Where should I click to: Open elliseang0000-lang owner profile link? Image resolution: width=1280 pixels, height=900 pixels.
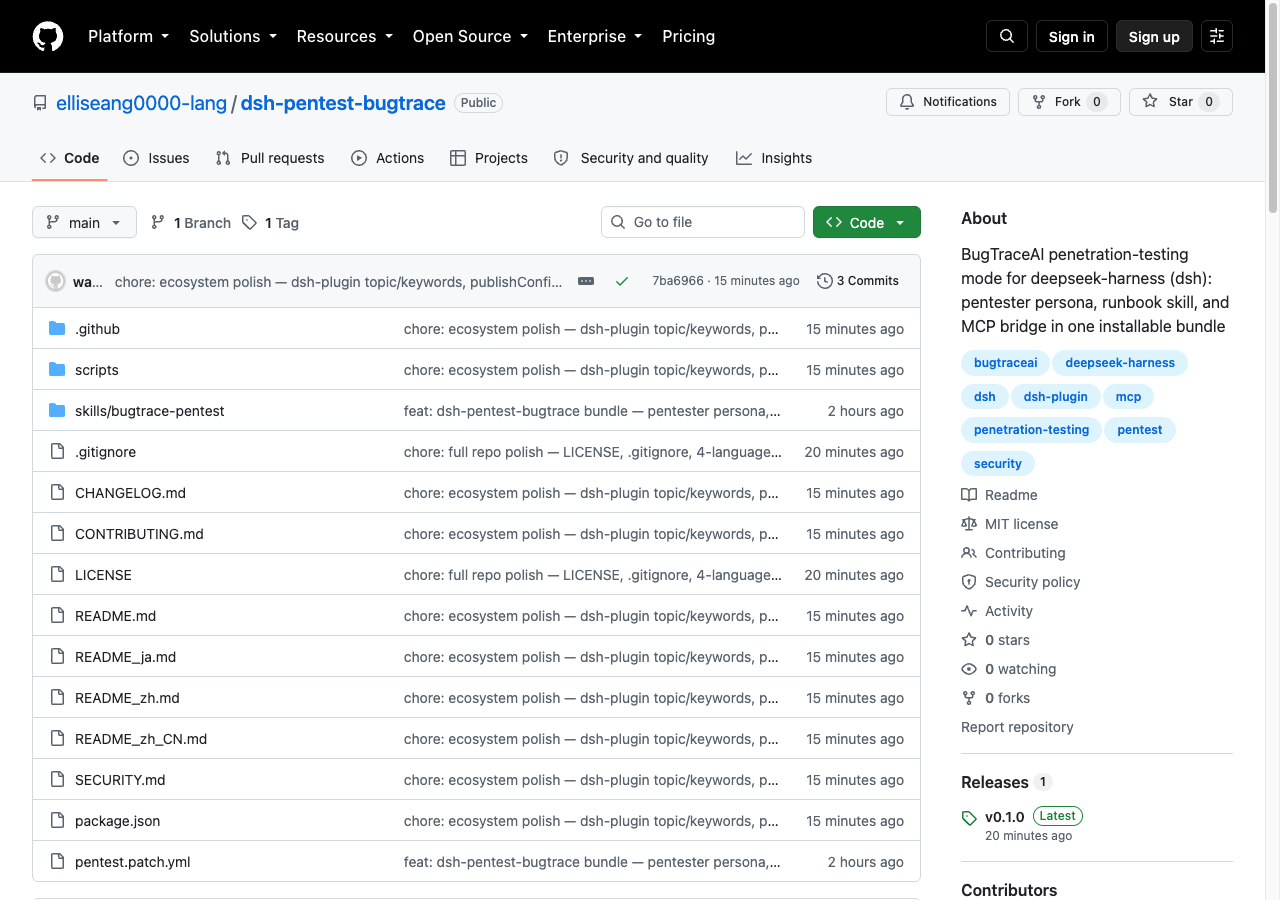coord(141,103)
